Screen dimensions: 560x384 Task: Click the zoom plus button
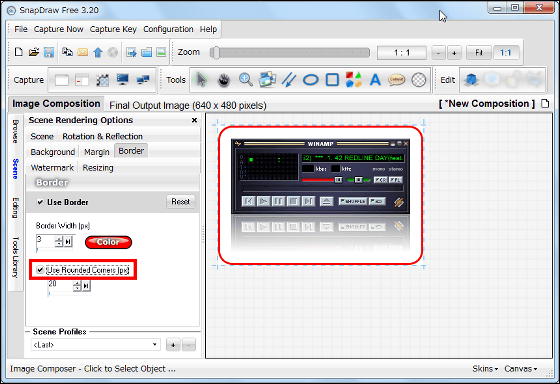(x=454, y=53)
